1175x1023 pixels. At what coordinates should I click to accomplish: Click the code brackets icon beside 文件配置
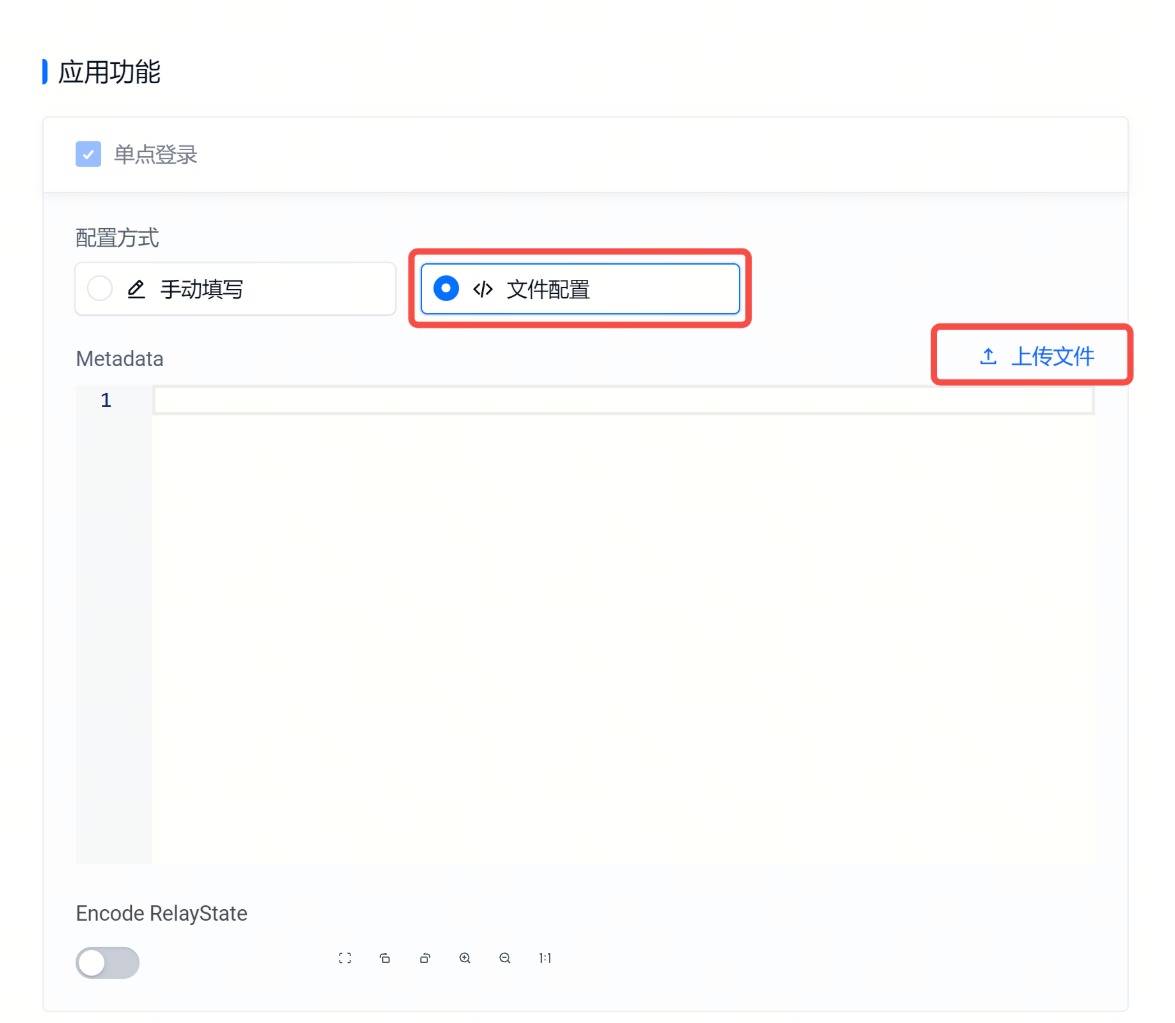click(x=483, y=290)
